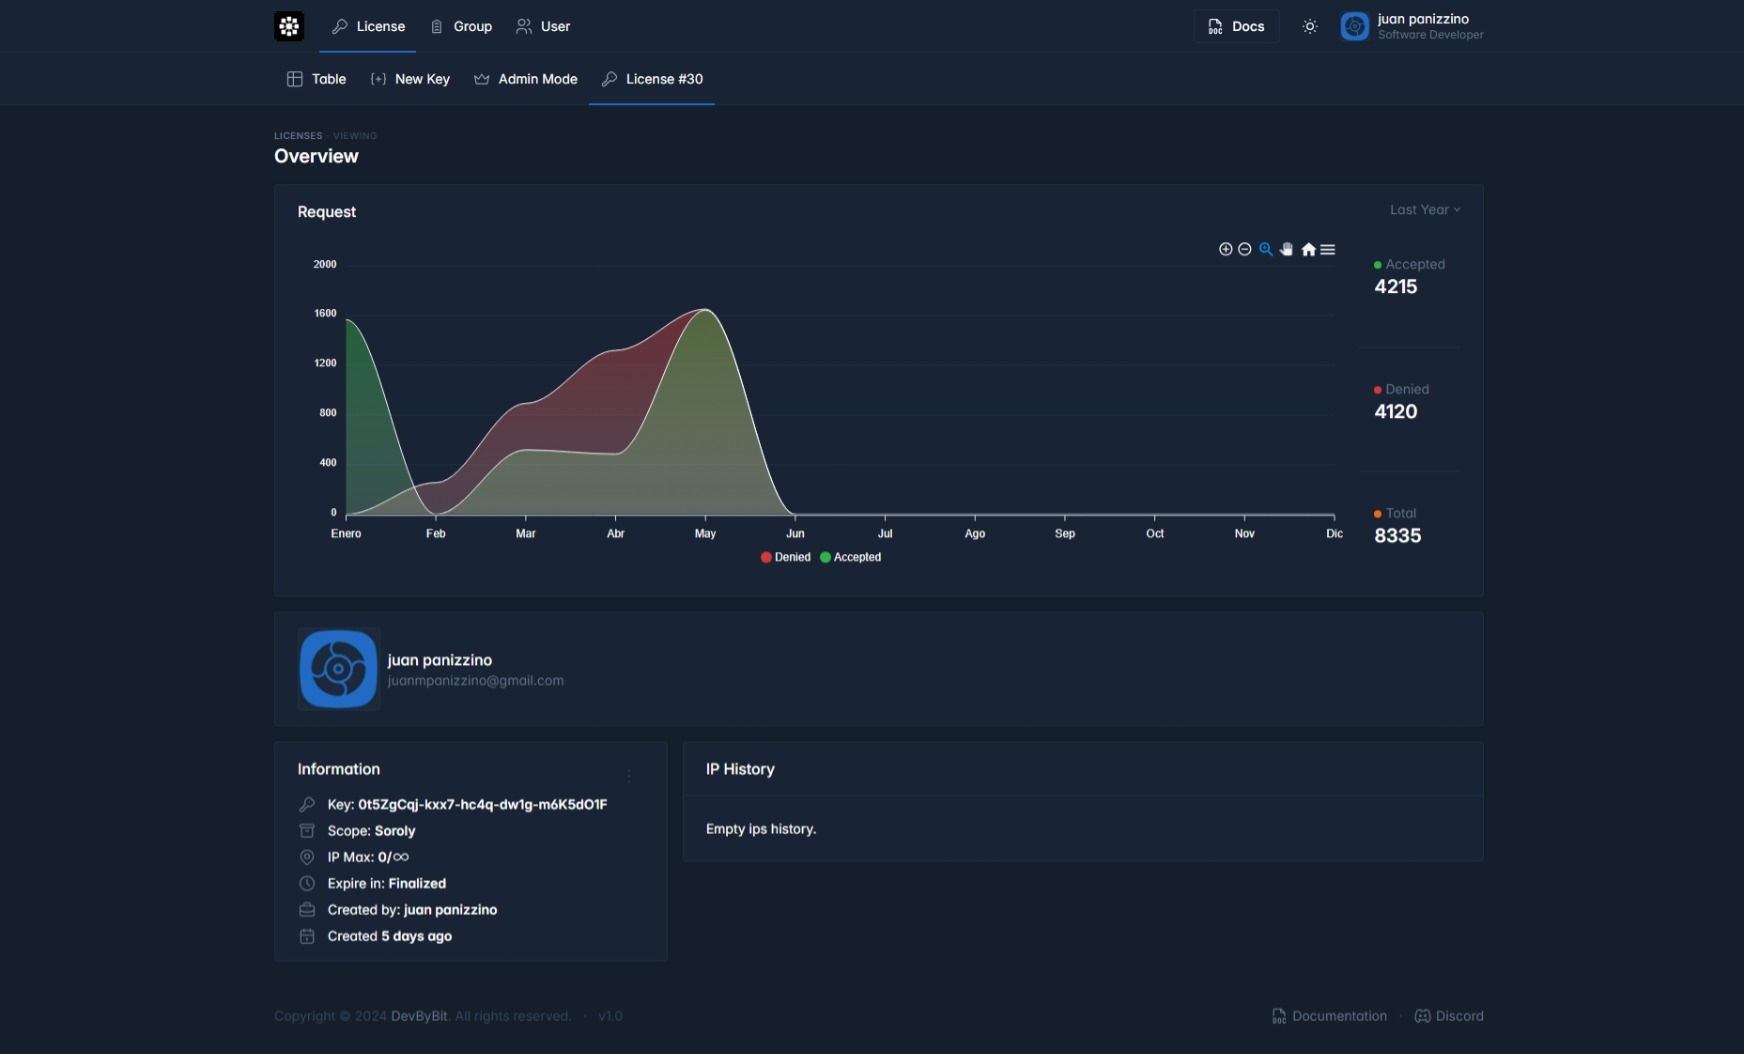Click Total count 8335
This screenshot has width=1744, height=1054.
1398,536
